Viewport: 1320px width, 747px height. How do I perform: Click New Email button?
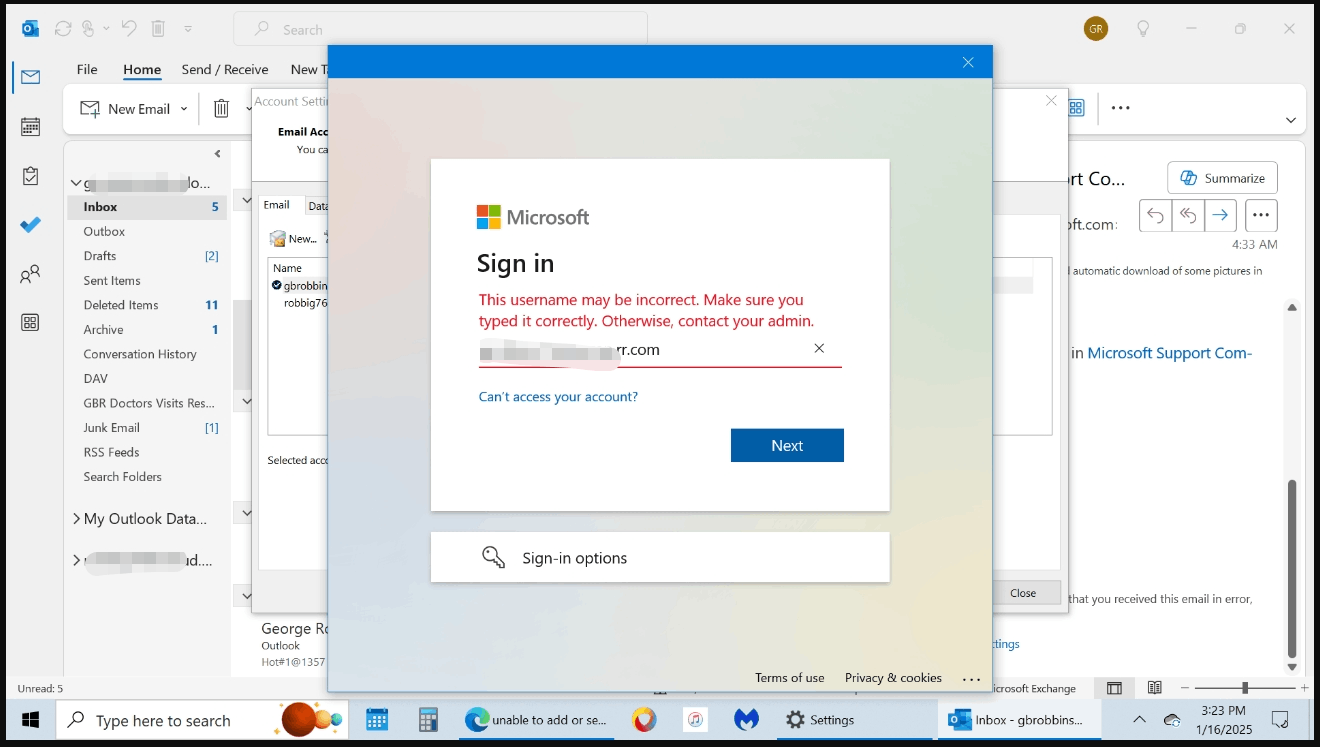125,108
